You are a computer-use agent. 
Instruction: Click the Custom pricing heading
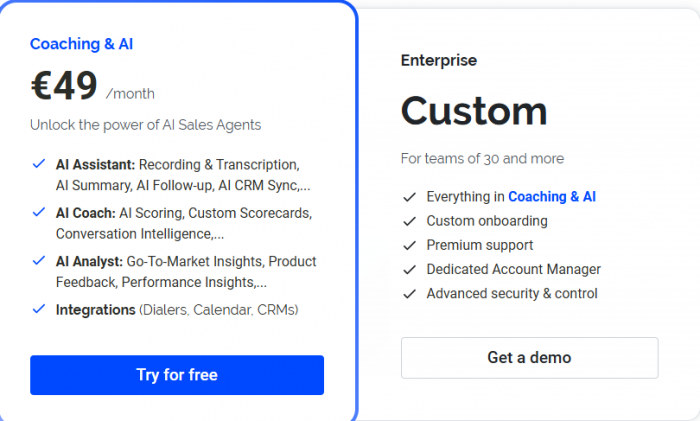point(474,110)
